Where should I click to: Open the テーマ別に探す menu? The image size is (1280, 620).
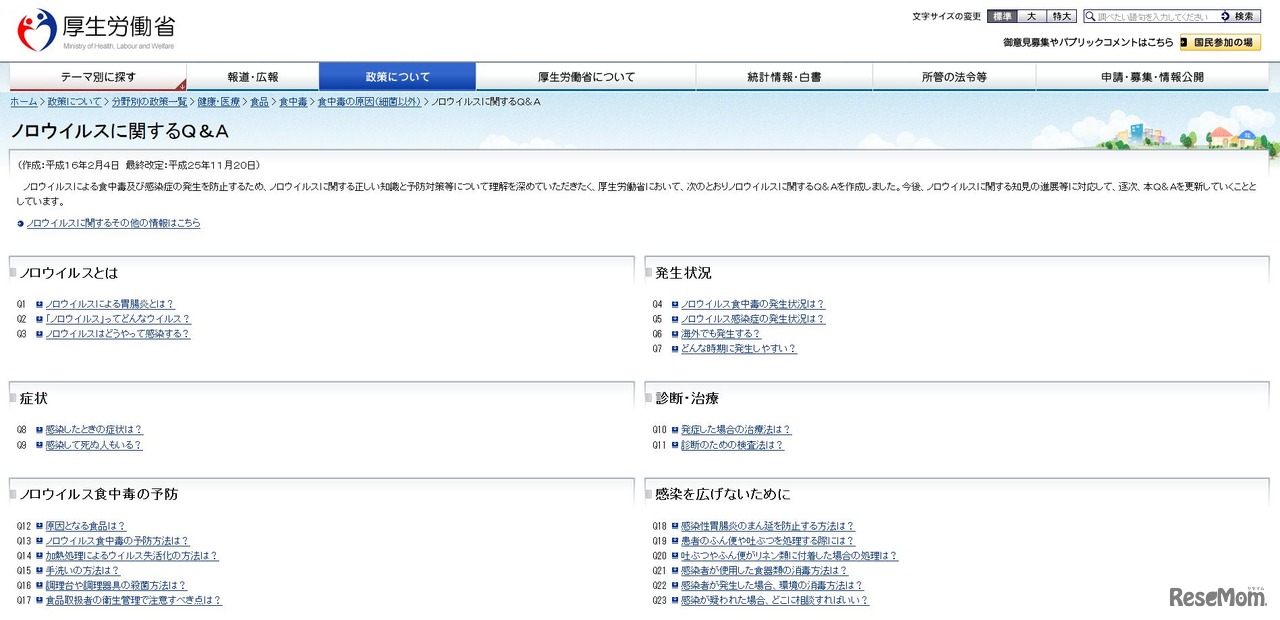click(x=95, y=76)
